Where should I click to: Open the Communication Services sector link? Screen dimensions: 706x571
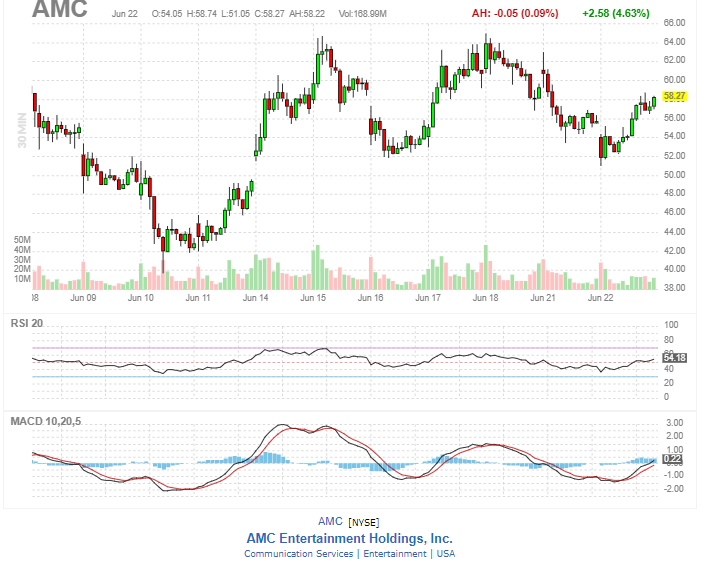click(x=299, y=554)
